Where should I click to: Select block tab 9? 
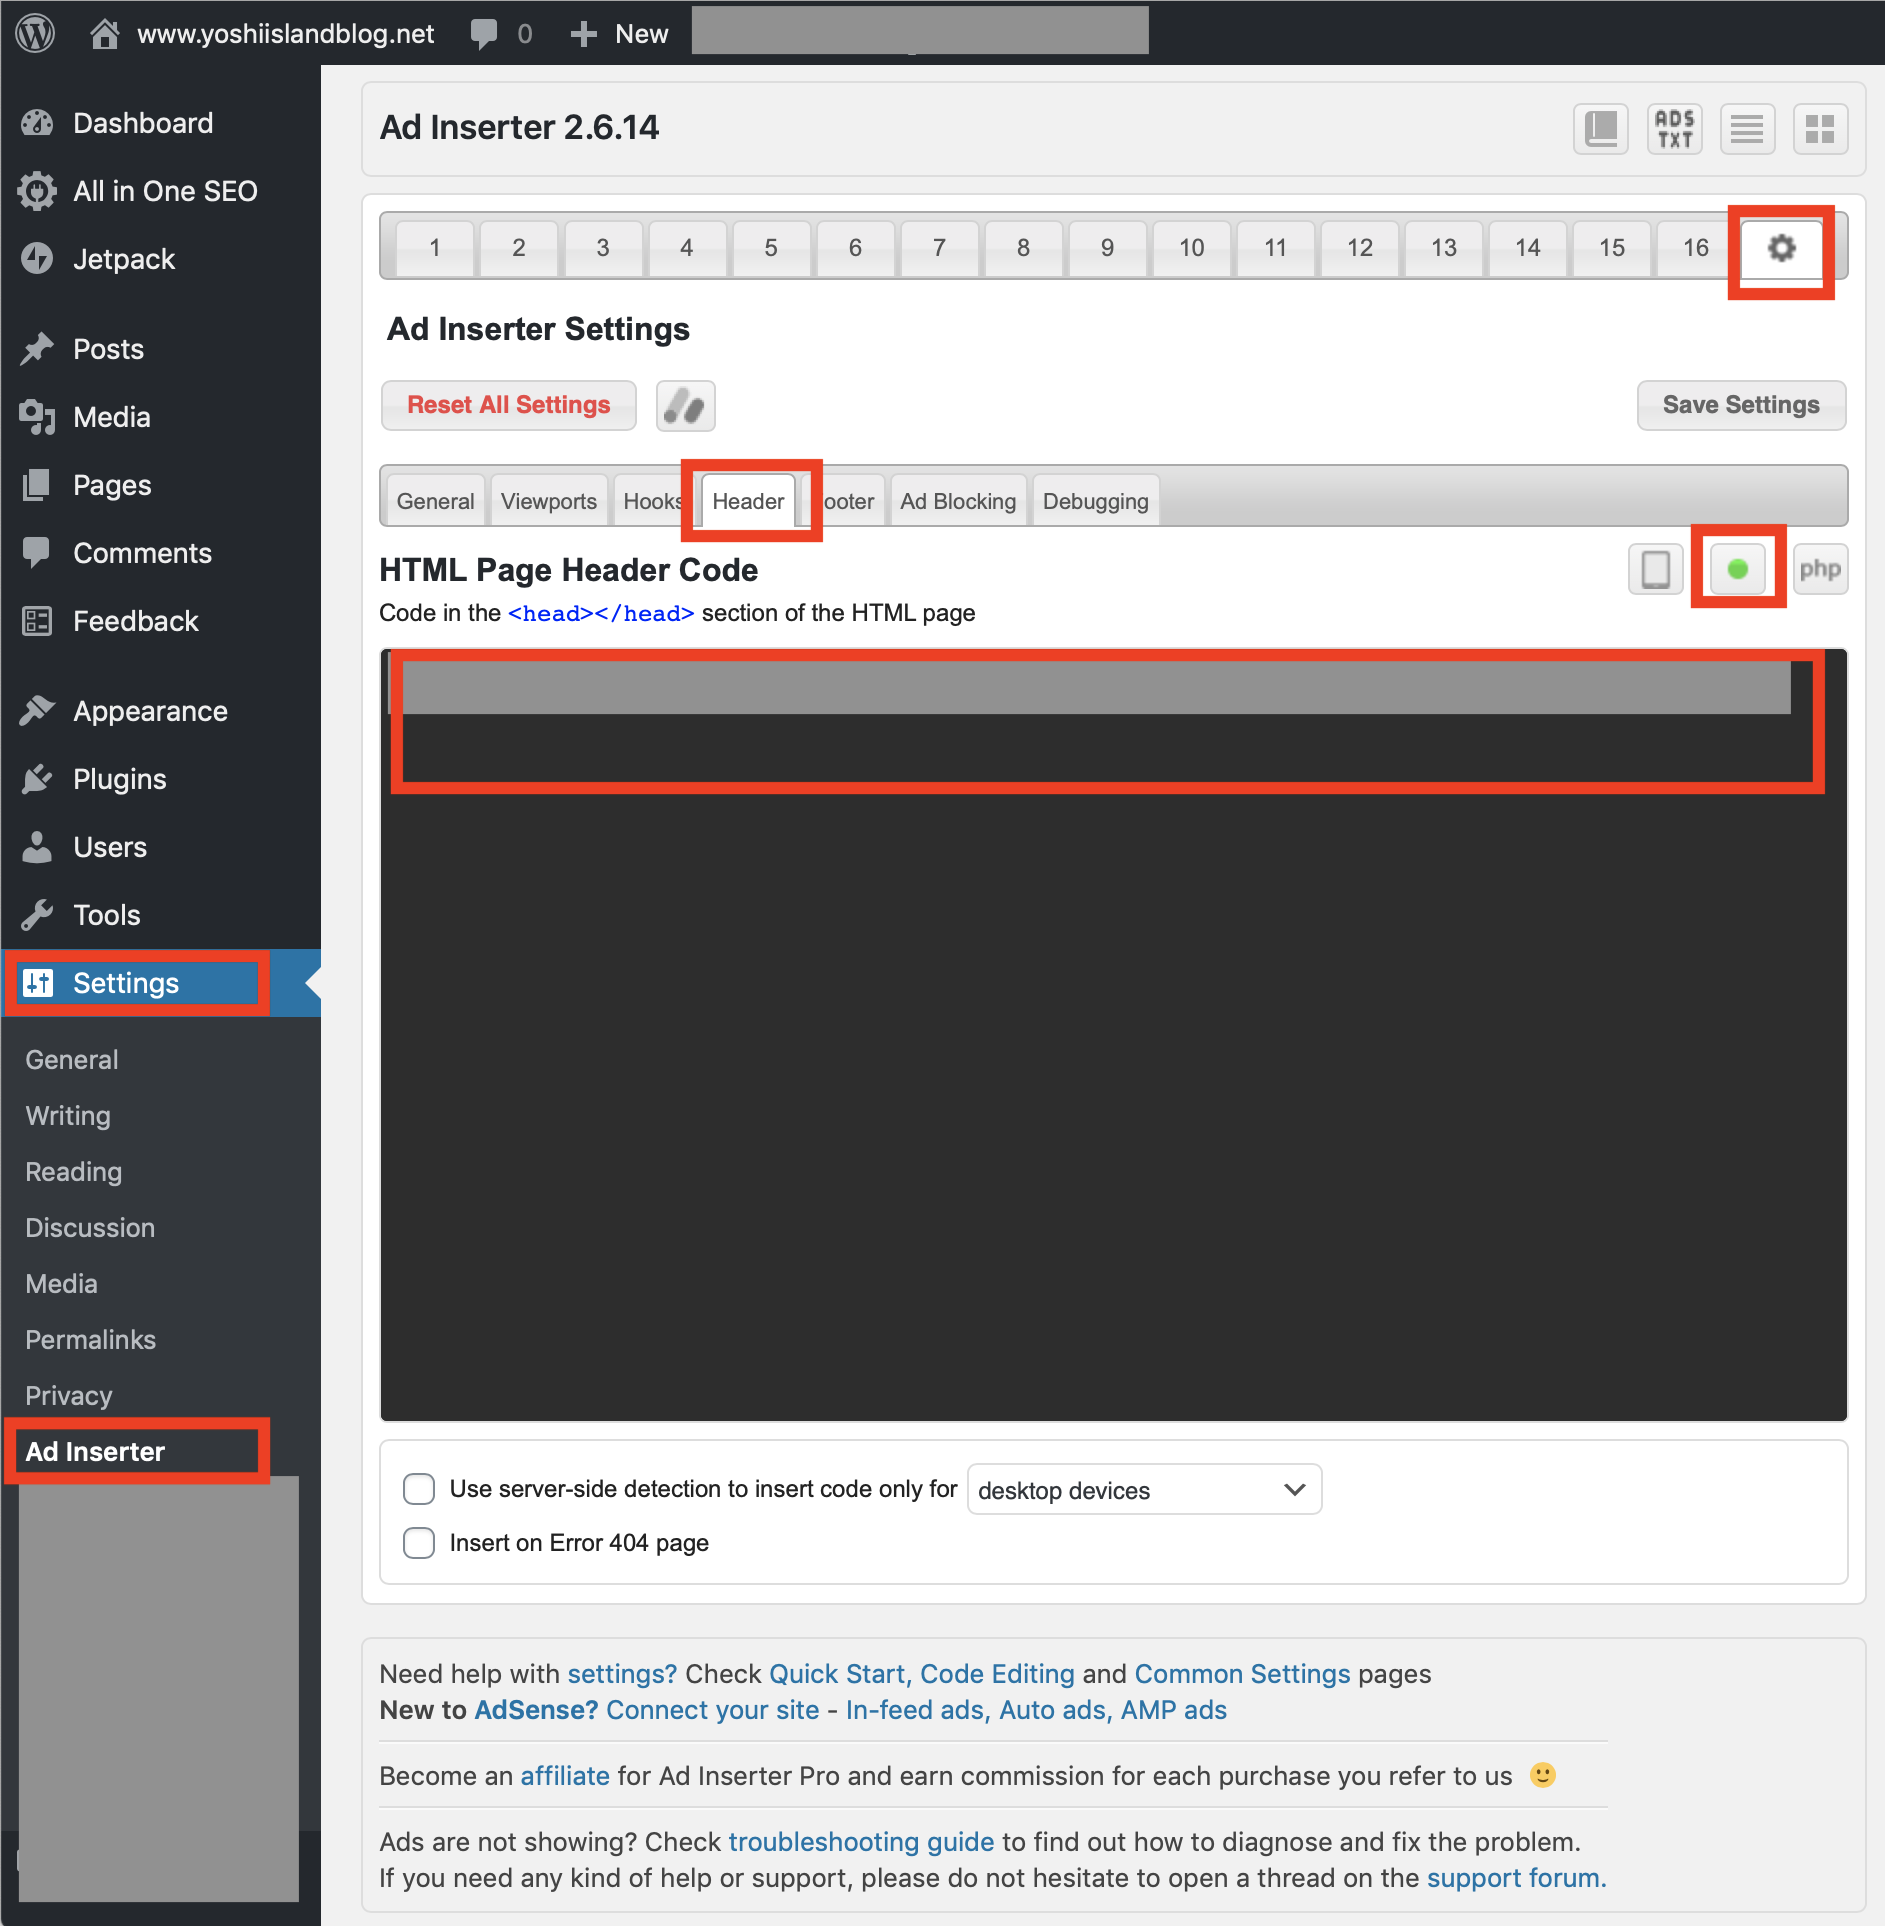pos(1107,248)
